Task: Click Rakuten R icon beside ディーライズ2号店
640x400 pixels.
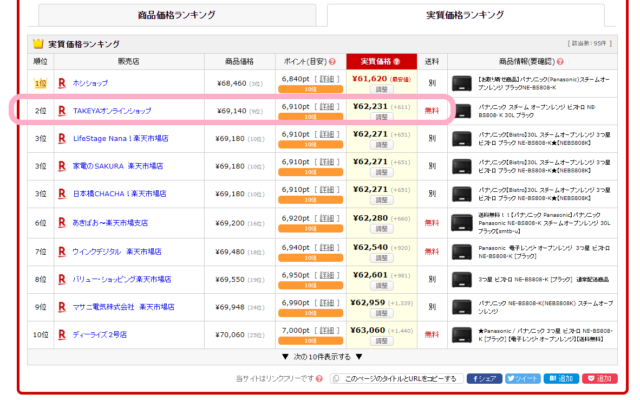Action: [x=62, y=335]
